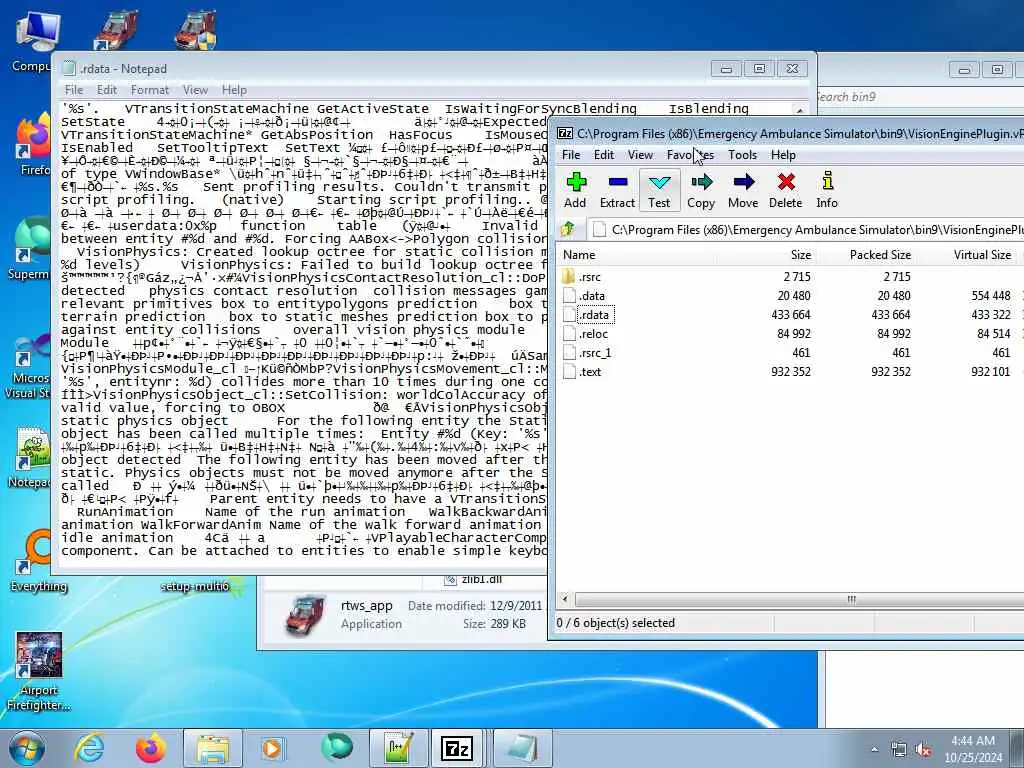Image resolution: width=1024 pixels, height=768 pixels.
Task: Select the .text file entry
Action: pos(583,372)
